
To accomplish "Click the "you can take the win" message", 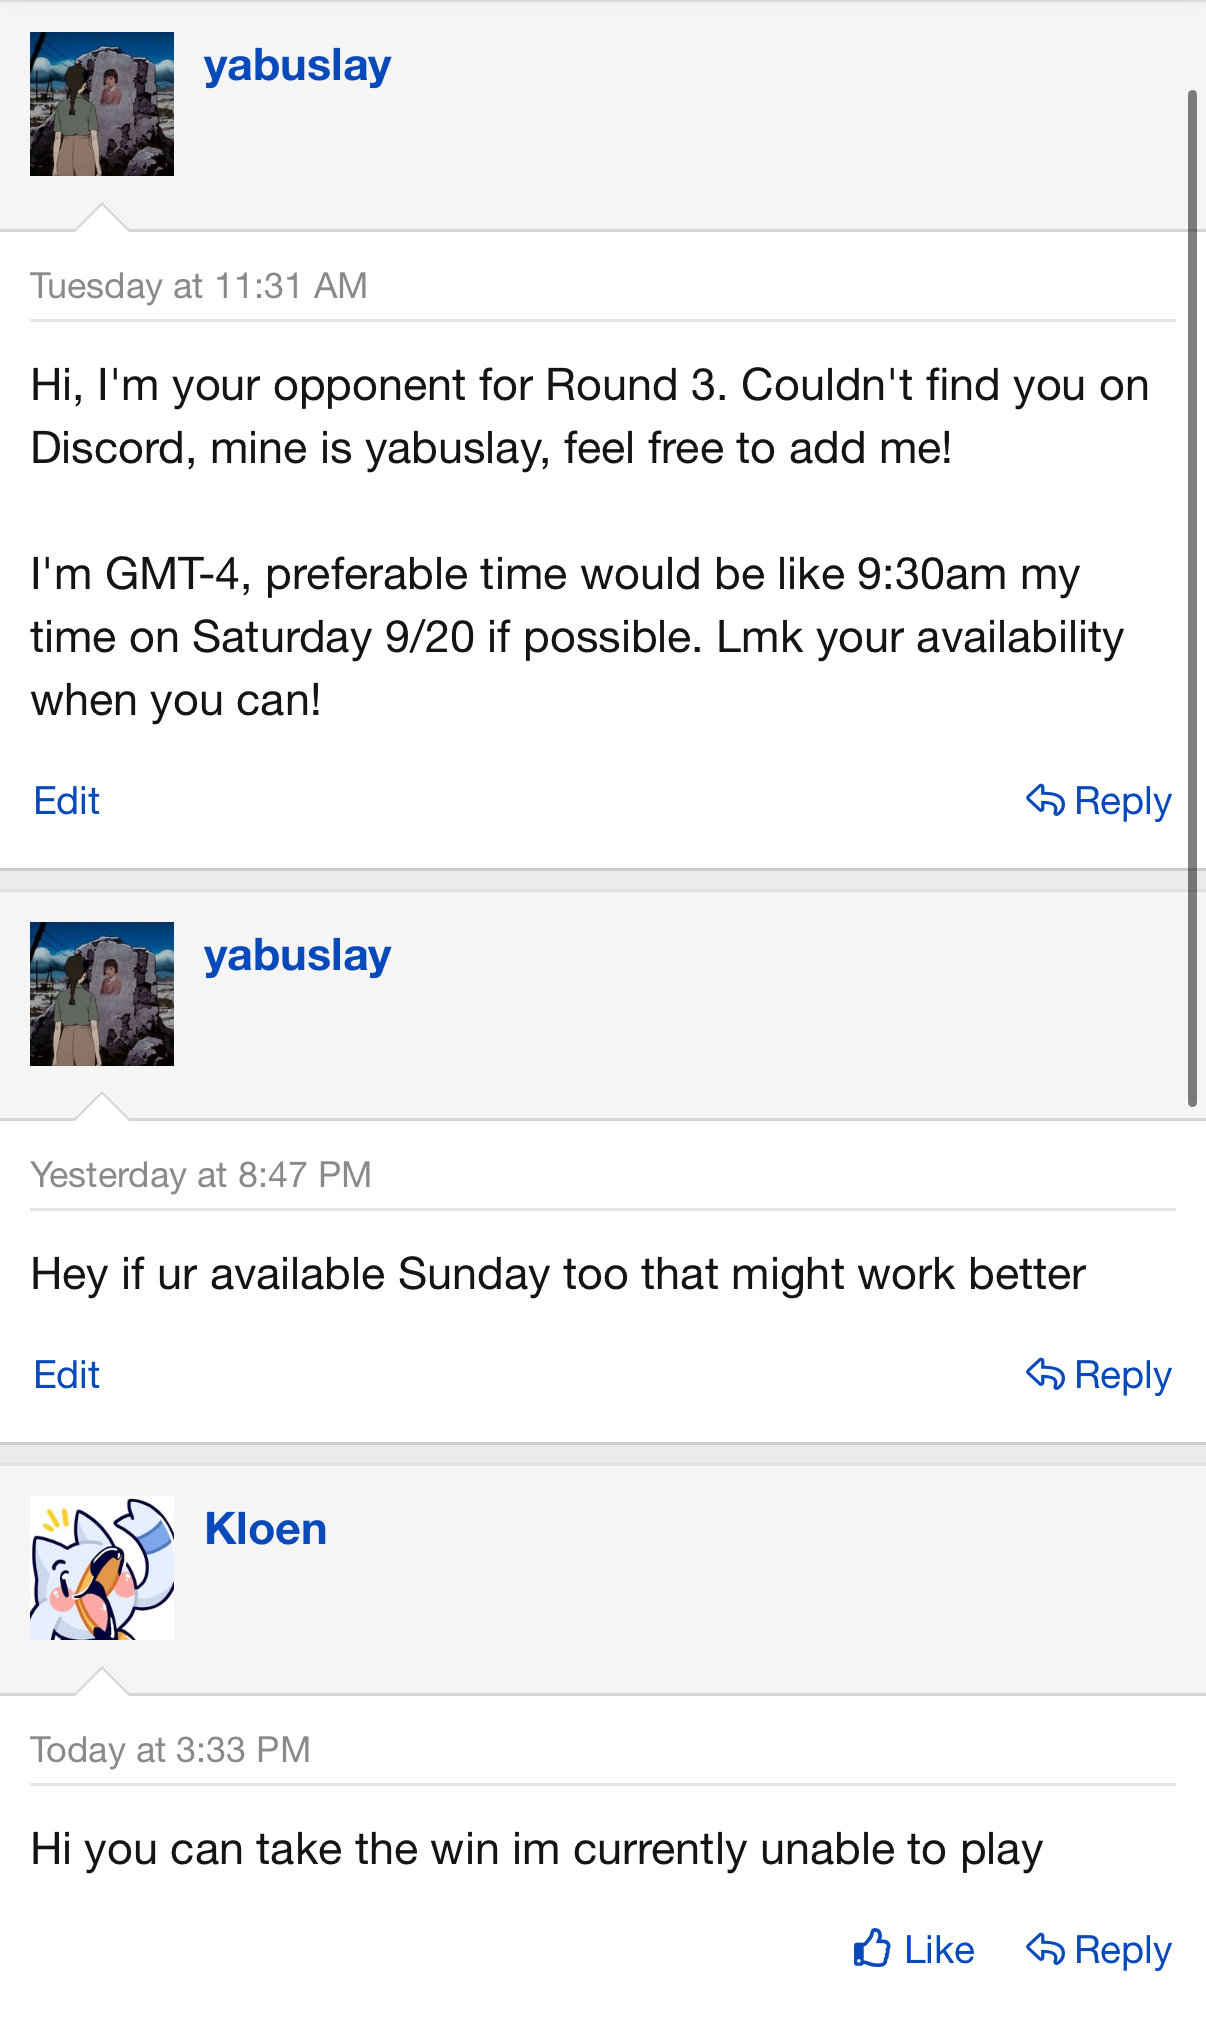I will pyautogui.click(x=537, y=1850).
